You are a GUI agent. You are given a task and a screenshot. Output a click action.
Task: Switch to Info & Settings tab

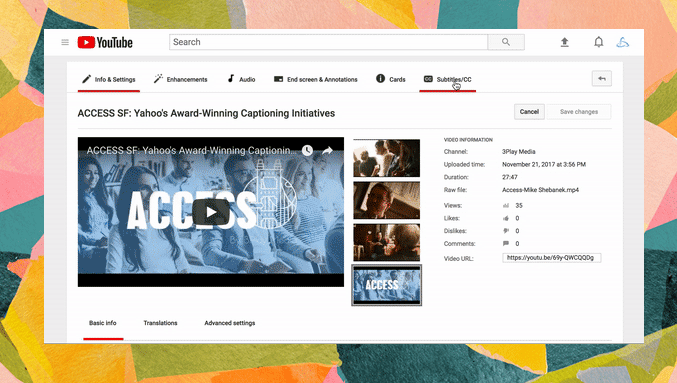pyautogui.click(x=109, y=79)
